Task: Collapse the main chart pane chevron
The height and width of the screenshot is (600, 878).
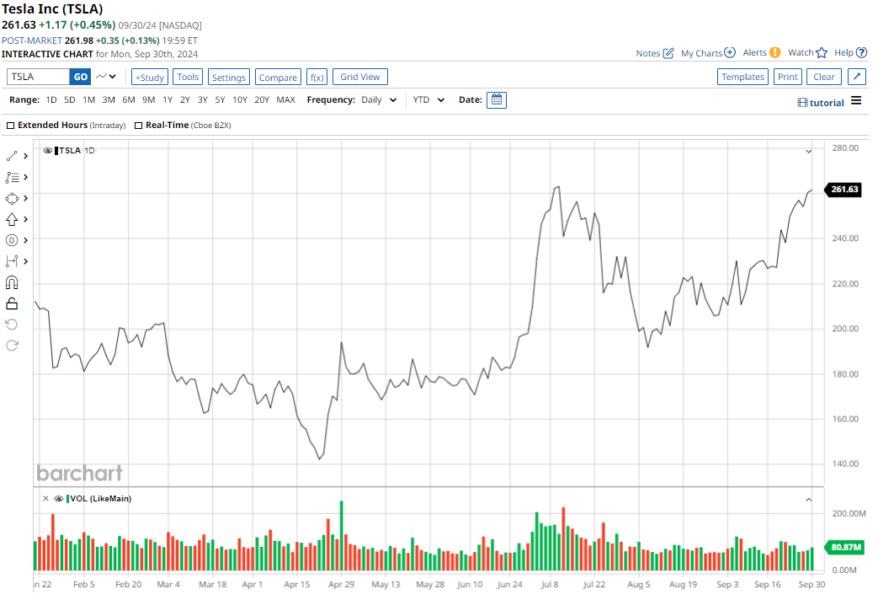Action: [809, 151]
